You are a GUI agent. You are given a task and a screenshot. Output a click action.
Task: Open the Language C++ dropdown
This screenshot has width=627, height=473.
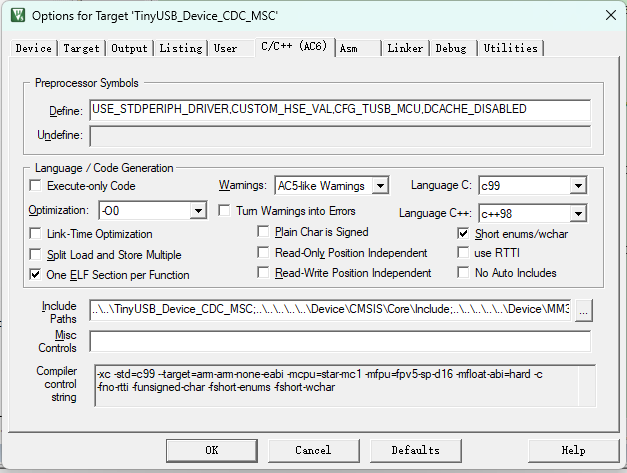pos(577,213)
